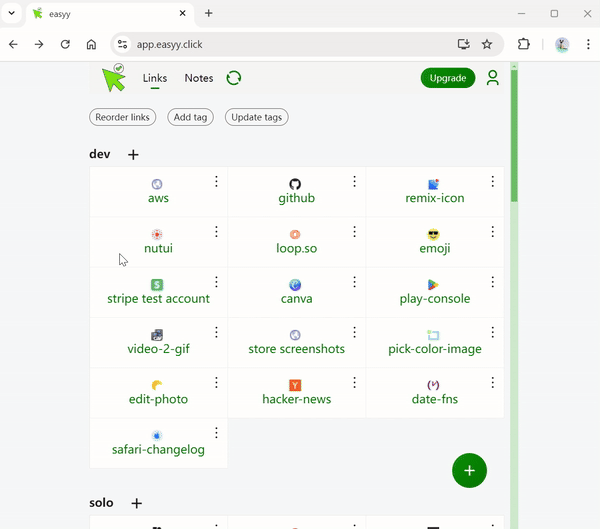This screenshot has width=600, height=529.
Task: Open options menu for store screenshots link
Action: point(354,332)
